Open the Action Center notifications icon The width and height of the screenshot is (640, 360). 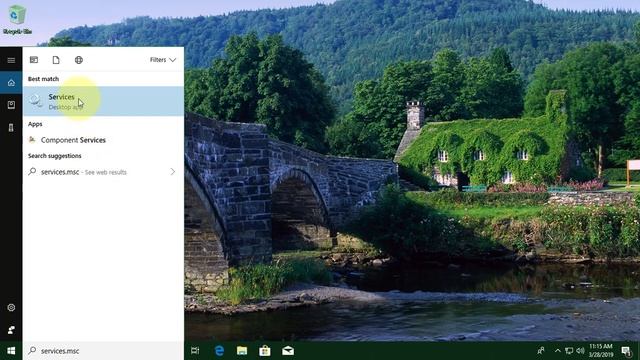point(626,351)
